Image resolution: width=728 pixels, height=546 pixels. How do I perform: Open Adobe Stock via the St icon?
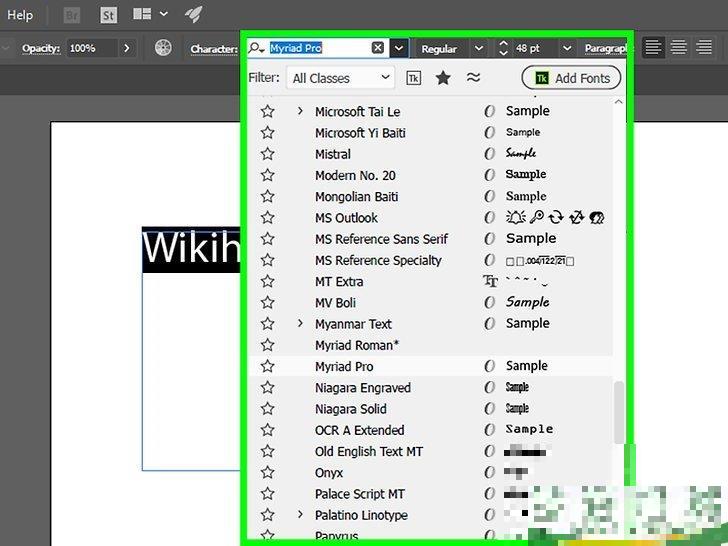click(107, 15)
